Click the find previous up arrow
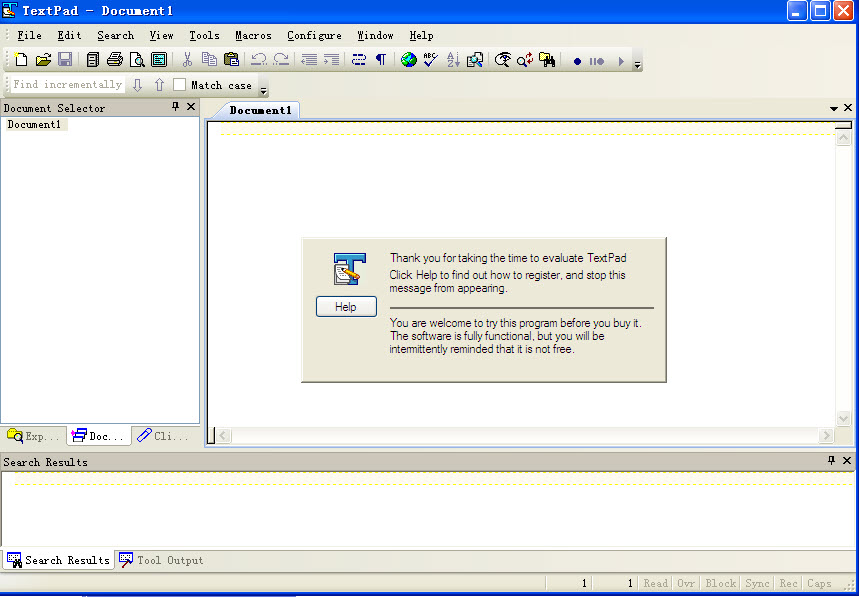This screenshot has height=597, width=859. [x=159, y=85]
